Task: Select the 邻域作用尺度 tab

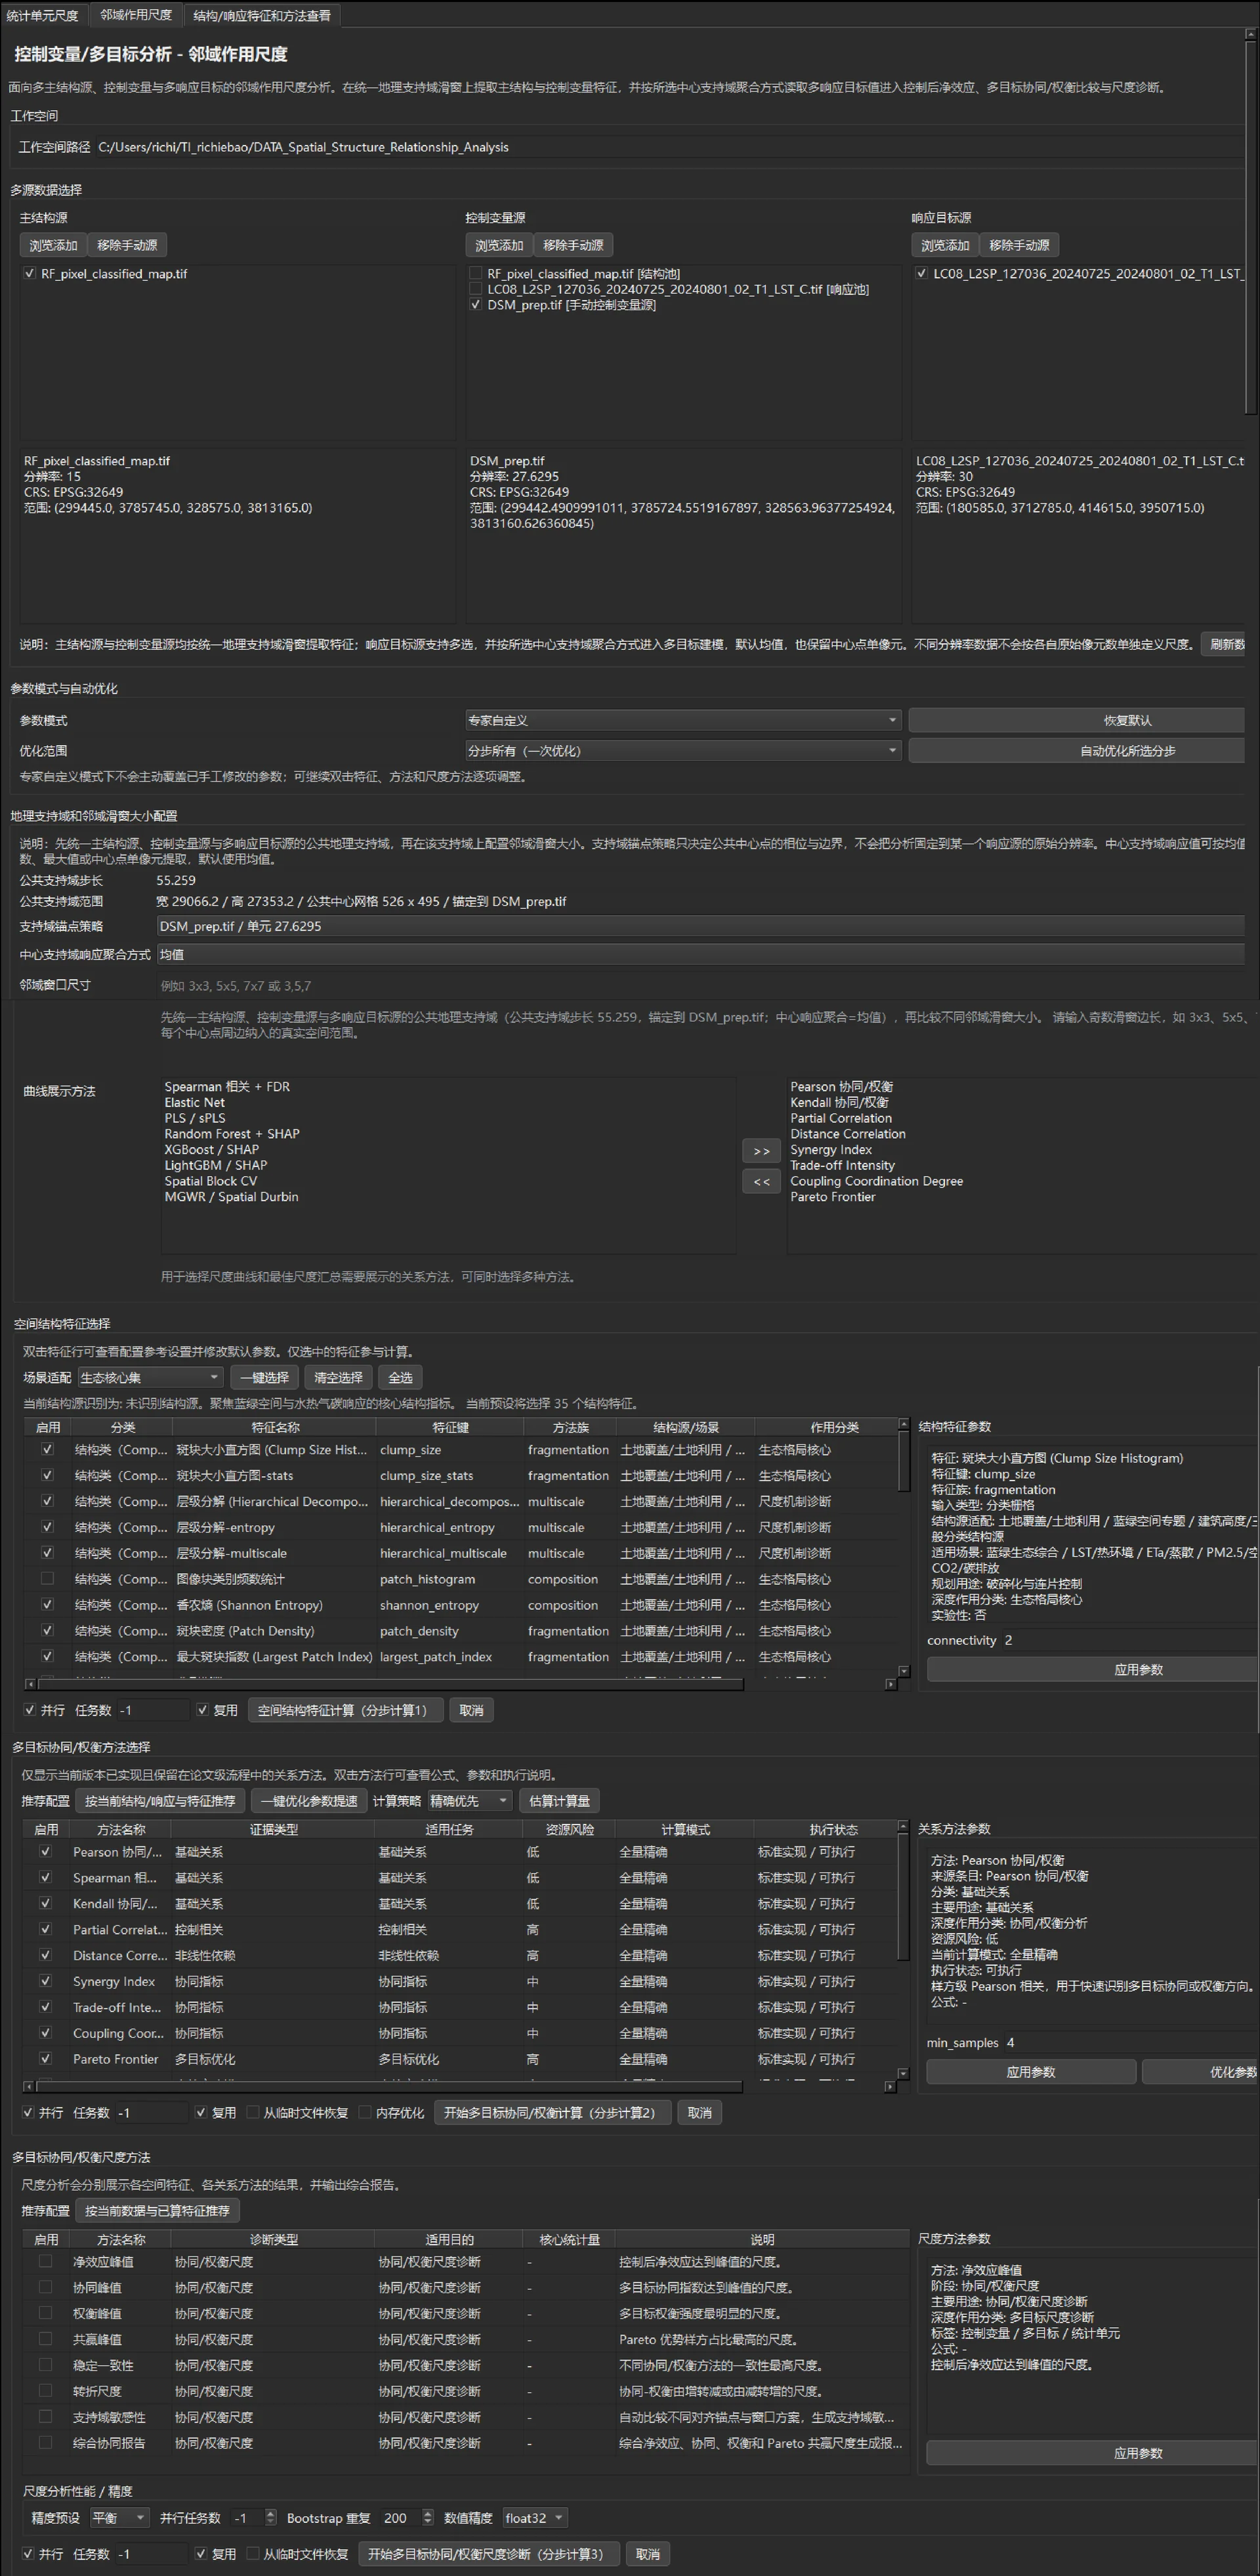Action: click(x=136, y=14)
